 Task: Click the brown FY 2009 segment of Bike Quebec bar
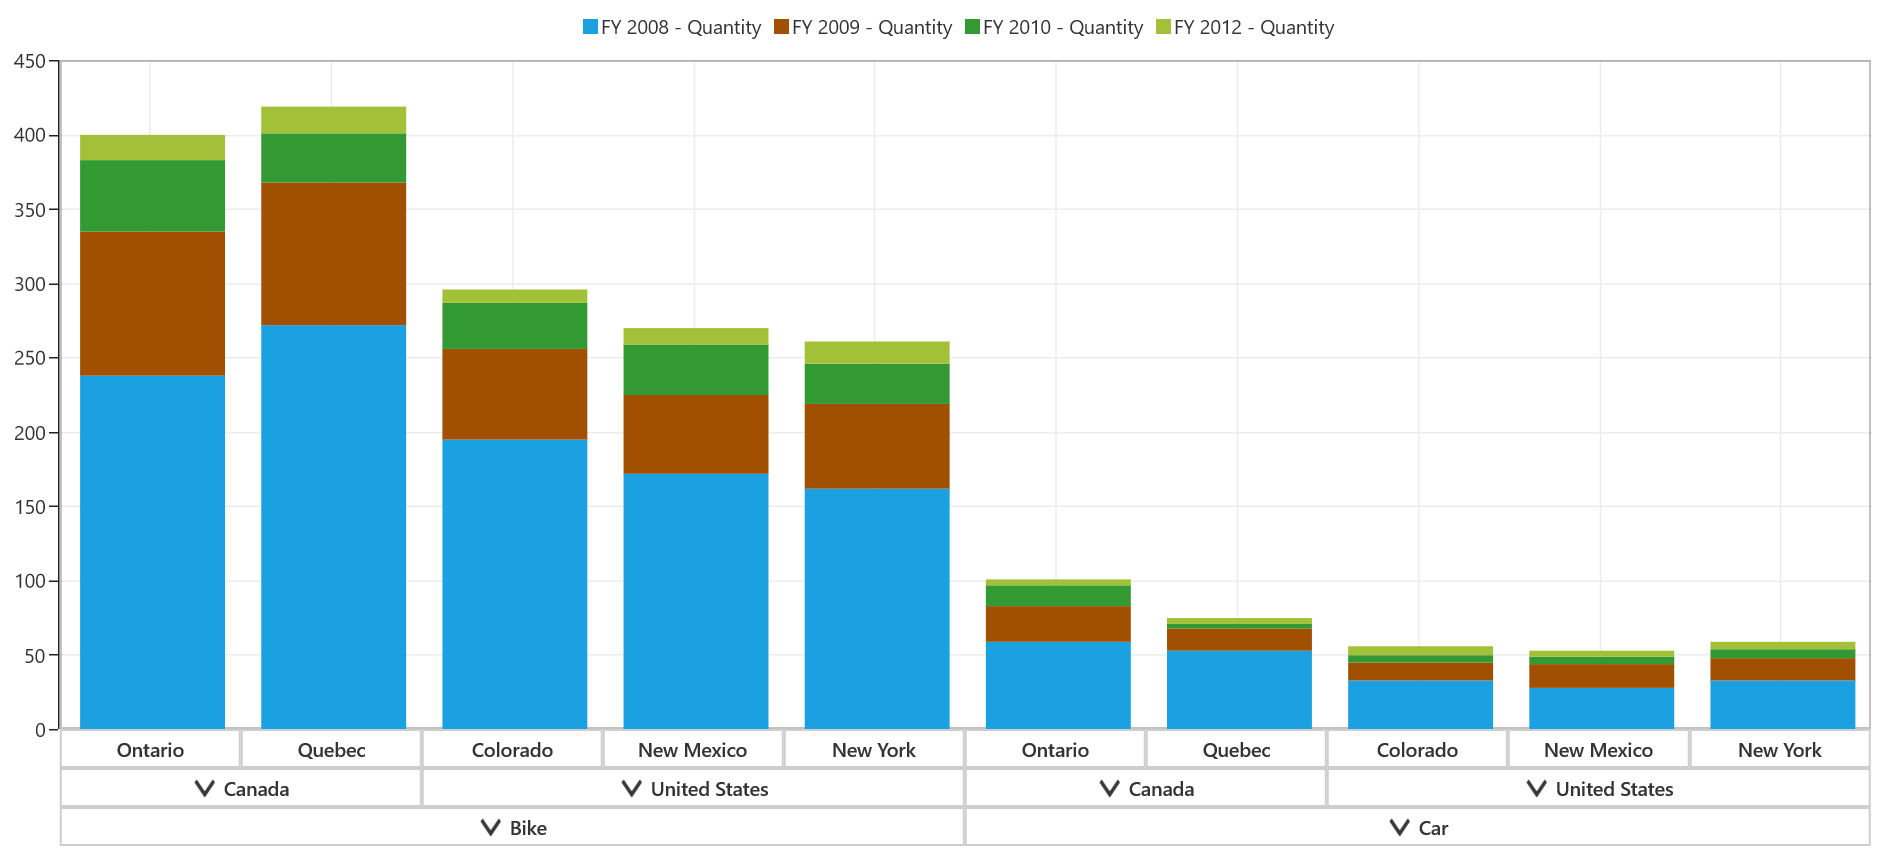pos(333,254)
